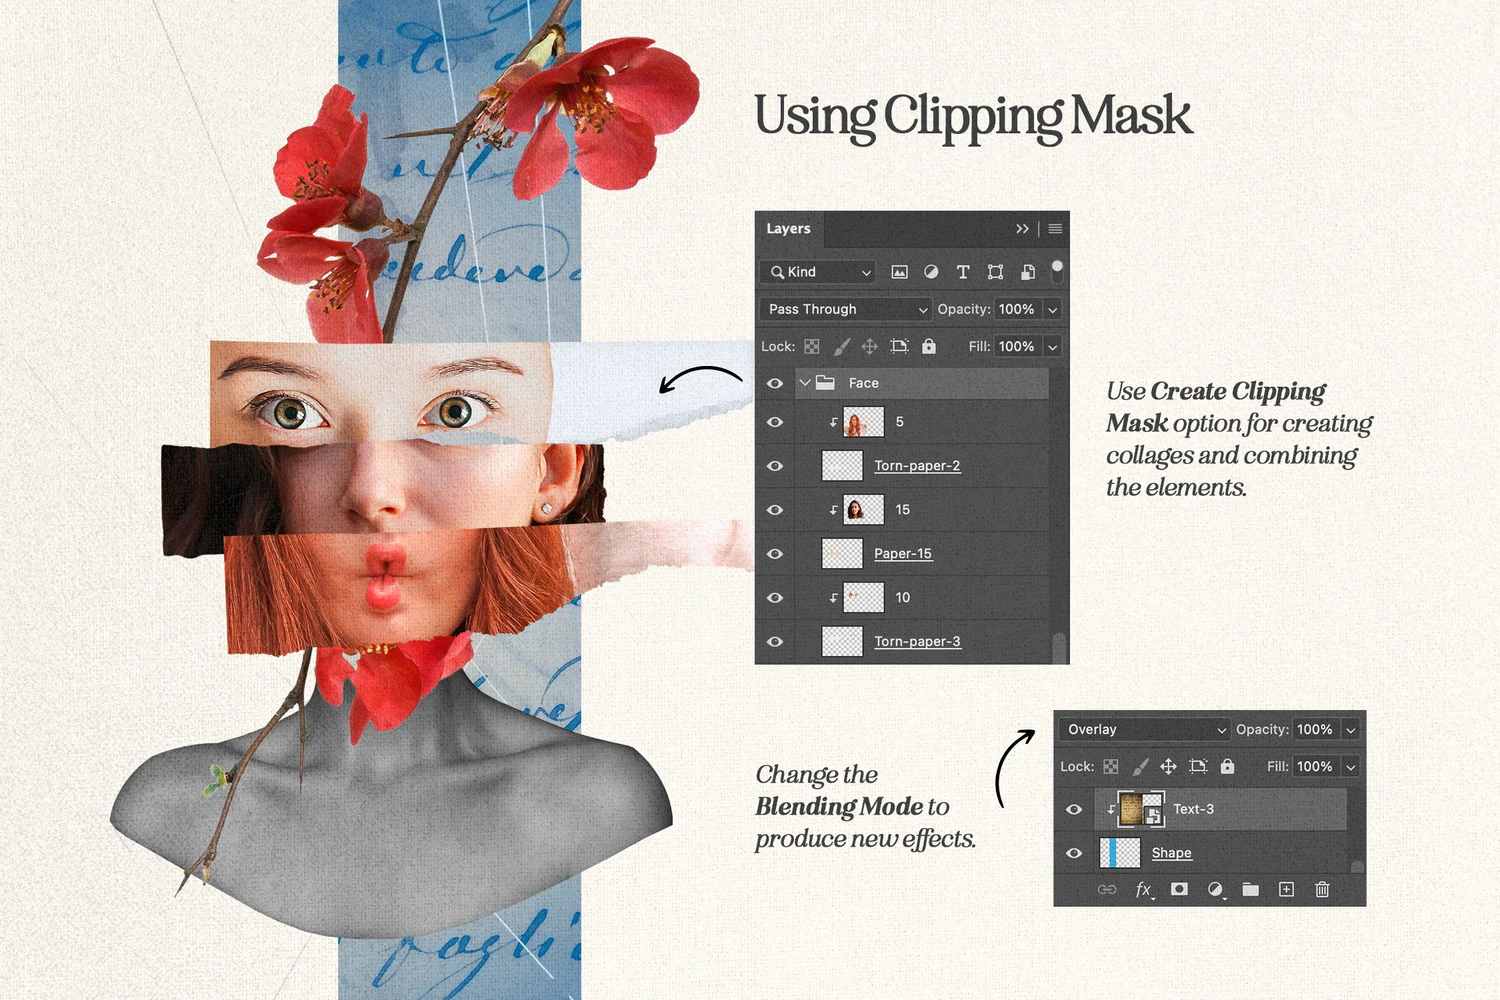Lock position icon in Overlay panel
The image size is (1500, 1000).
pyautogui.click(x=1168, y=766)
